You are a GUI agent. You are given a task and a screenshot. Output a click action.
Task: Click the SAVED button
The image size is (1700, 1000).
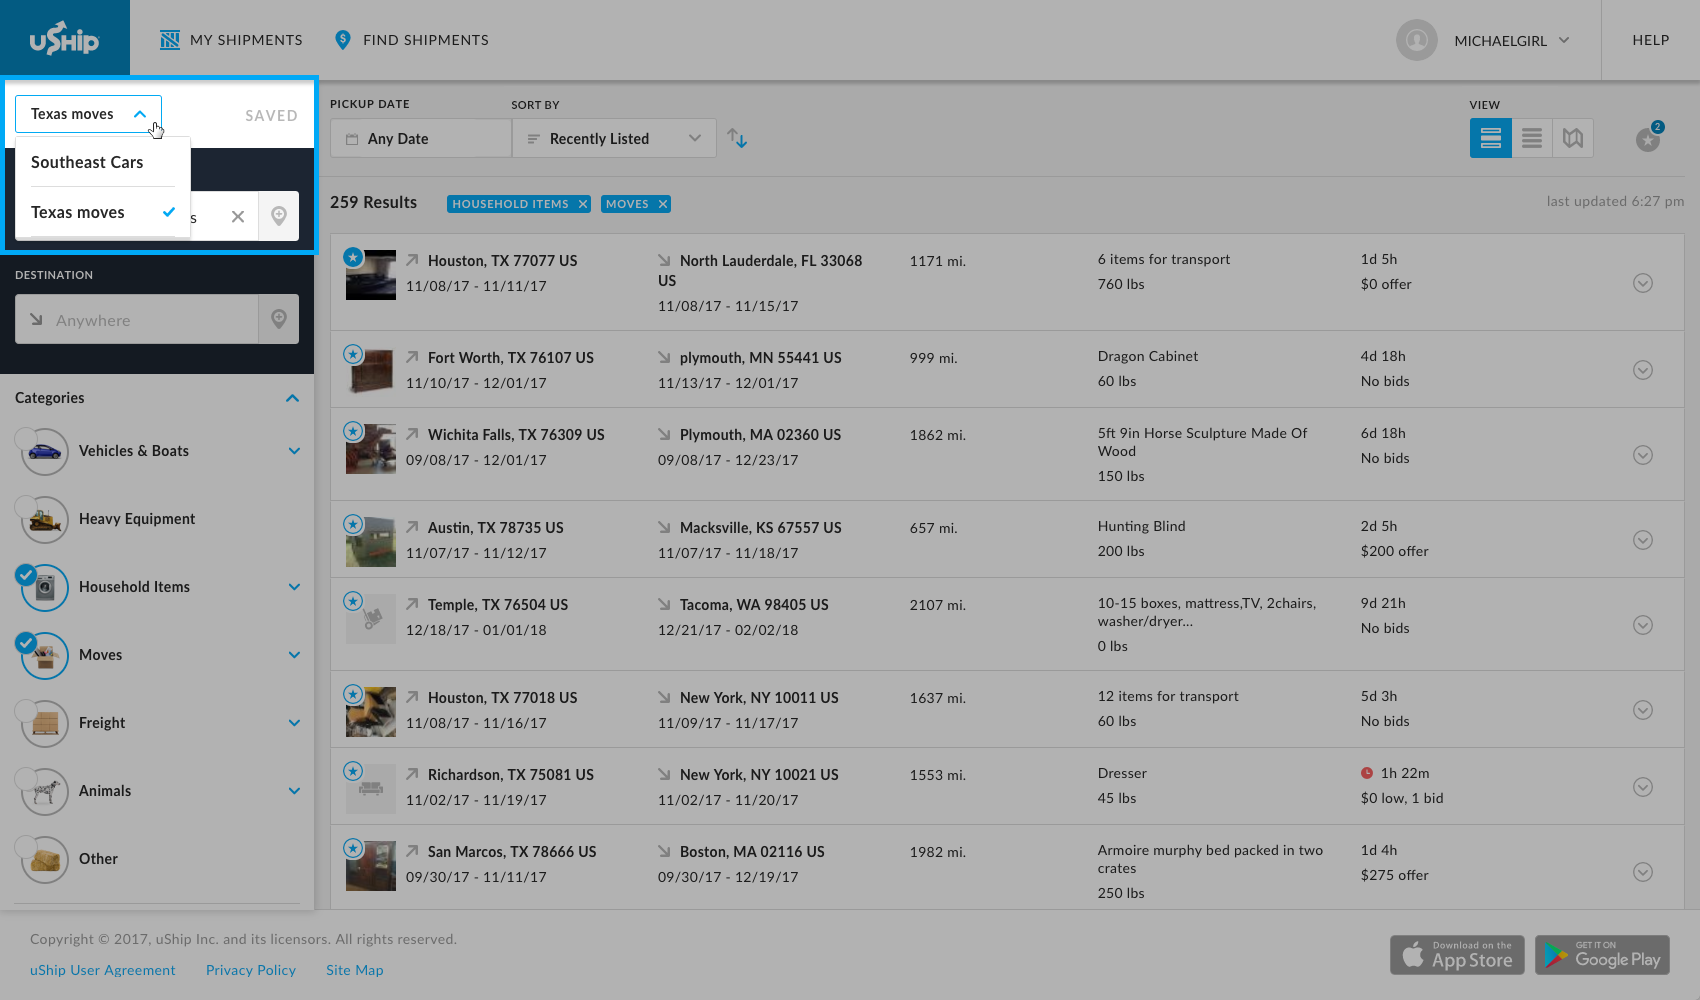coord(271,115)
